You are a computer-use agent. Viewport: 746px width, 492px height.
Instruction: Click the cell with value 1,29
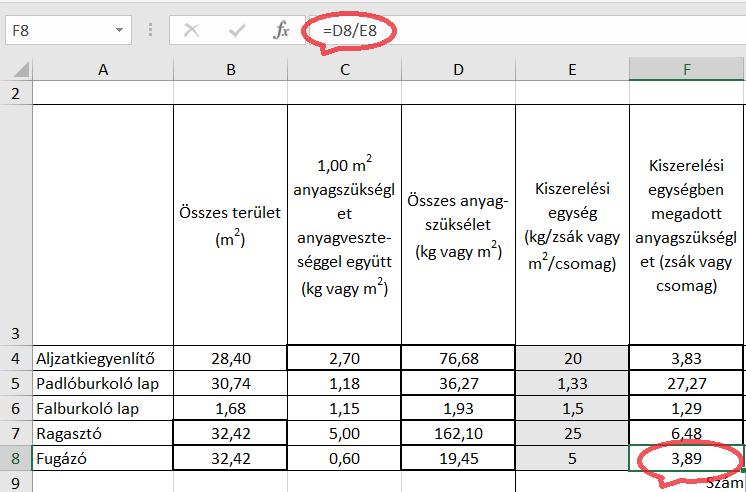687,408
